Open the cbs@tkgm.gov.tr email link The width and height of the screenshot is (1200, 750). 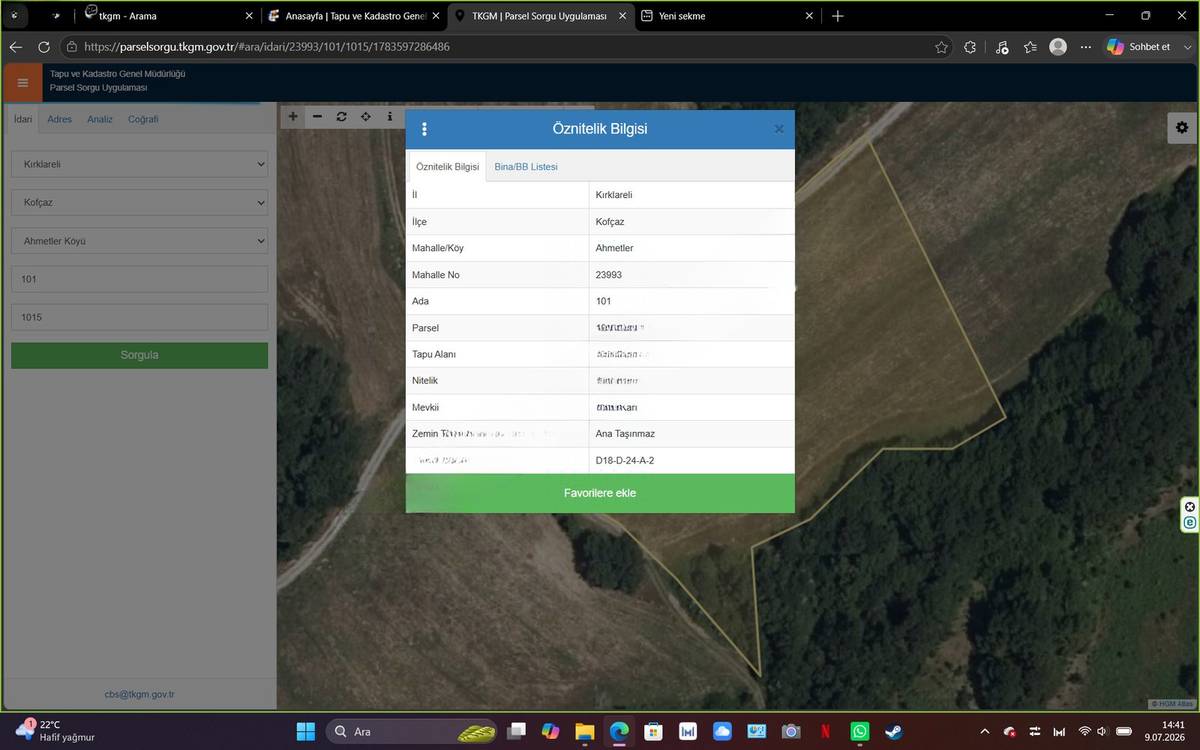pos(140,694)
